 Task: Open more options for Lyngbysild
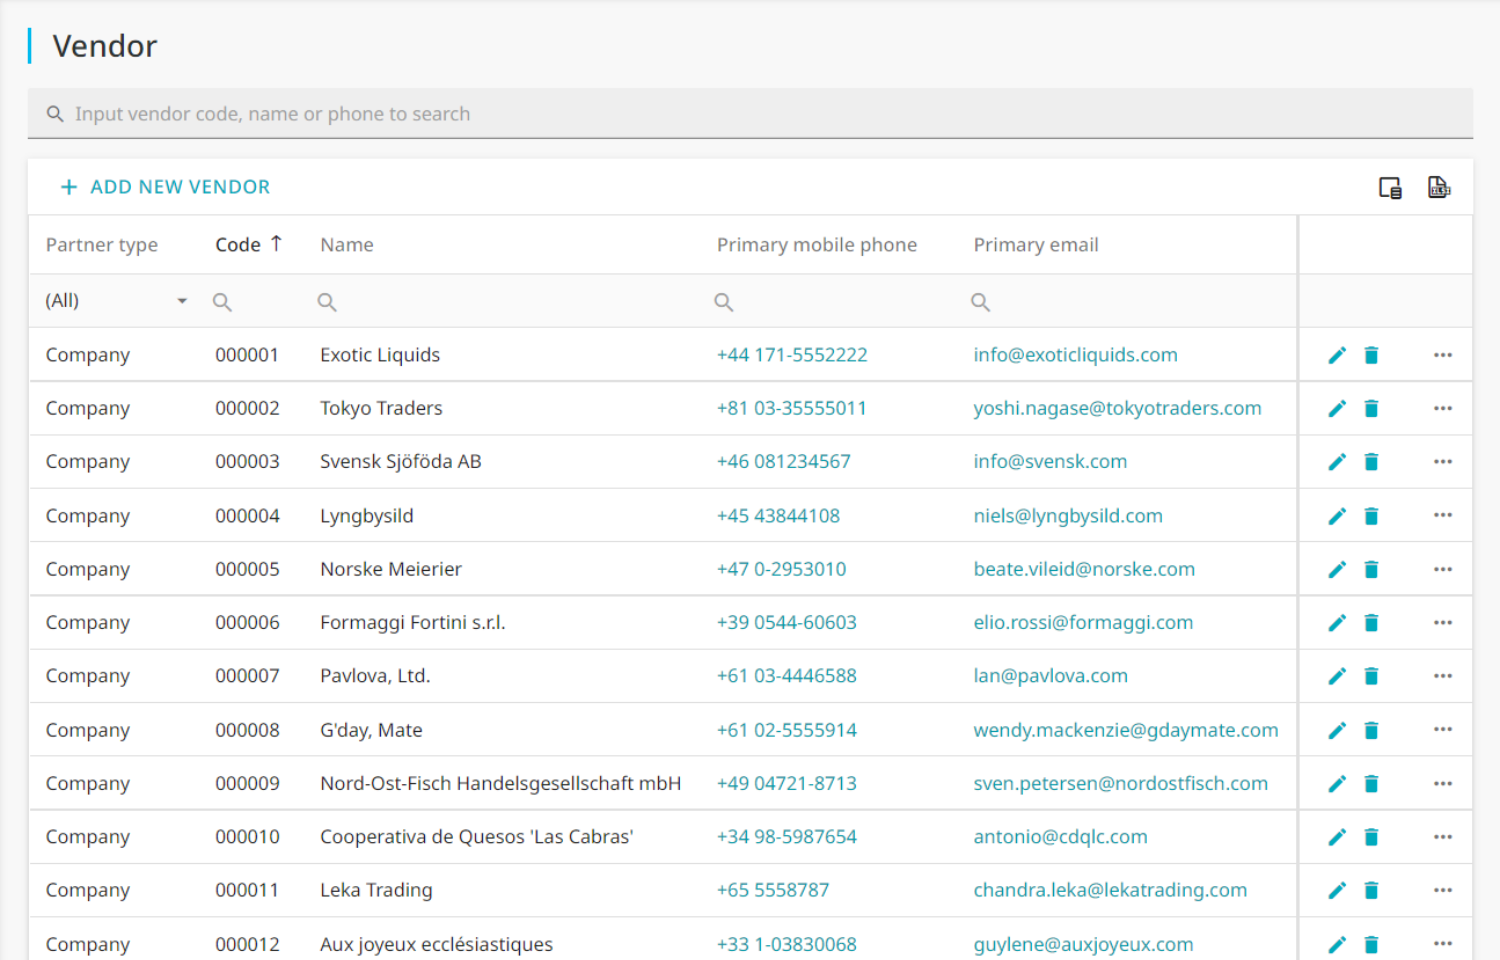pos(1442,515)
